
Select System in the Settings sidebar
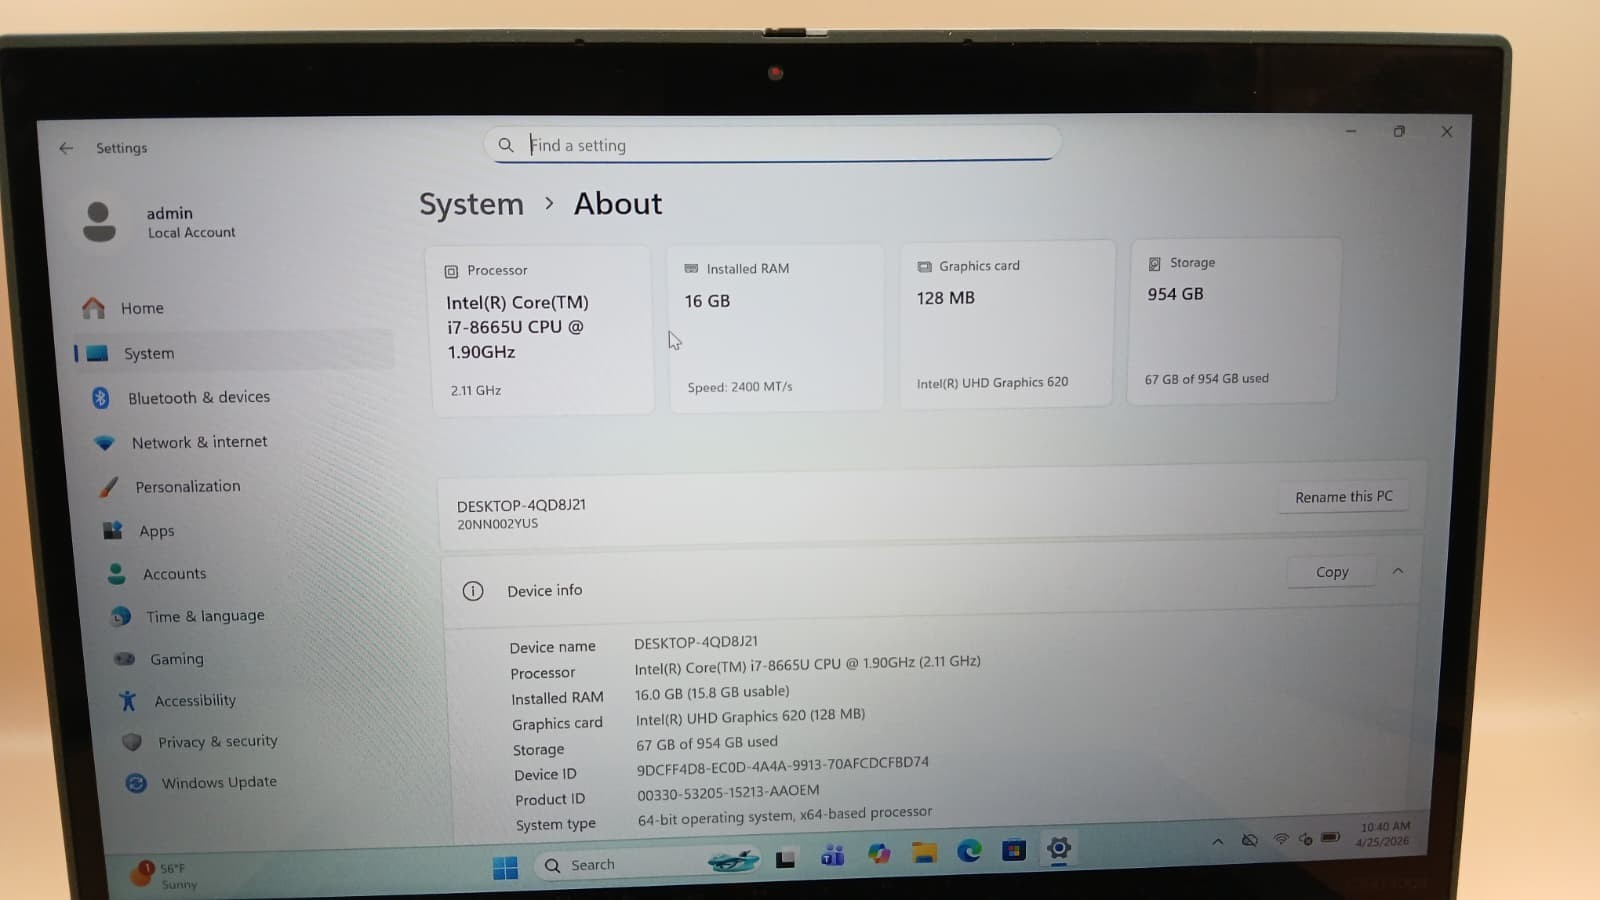[235, 353]
